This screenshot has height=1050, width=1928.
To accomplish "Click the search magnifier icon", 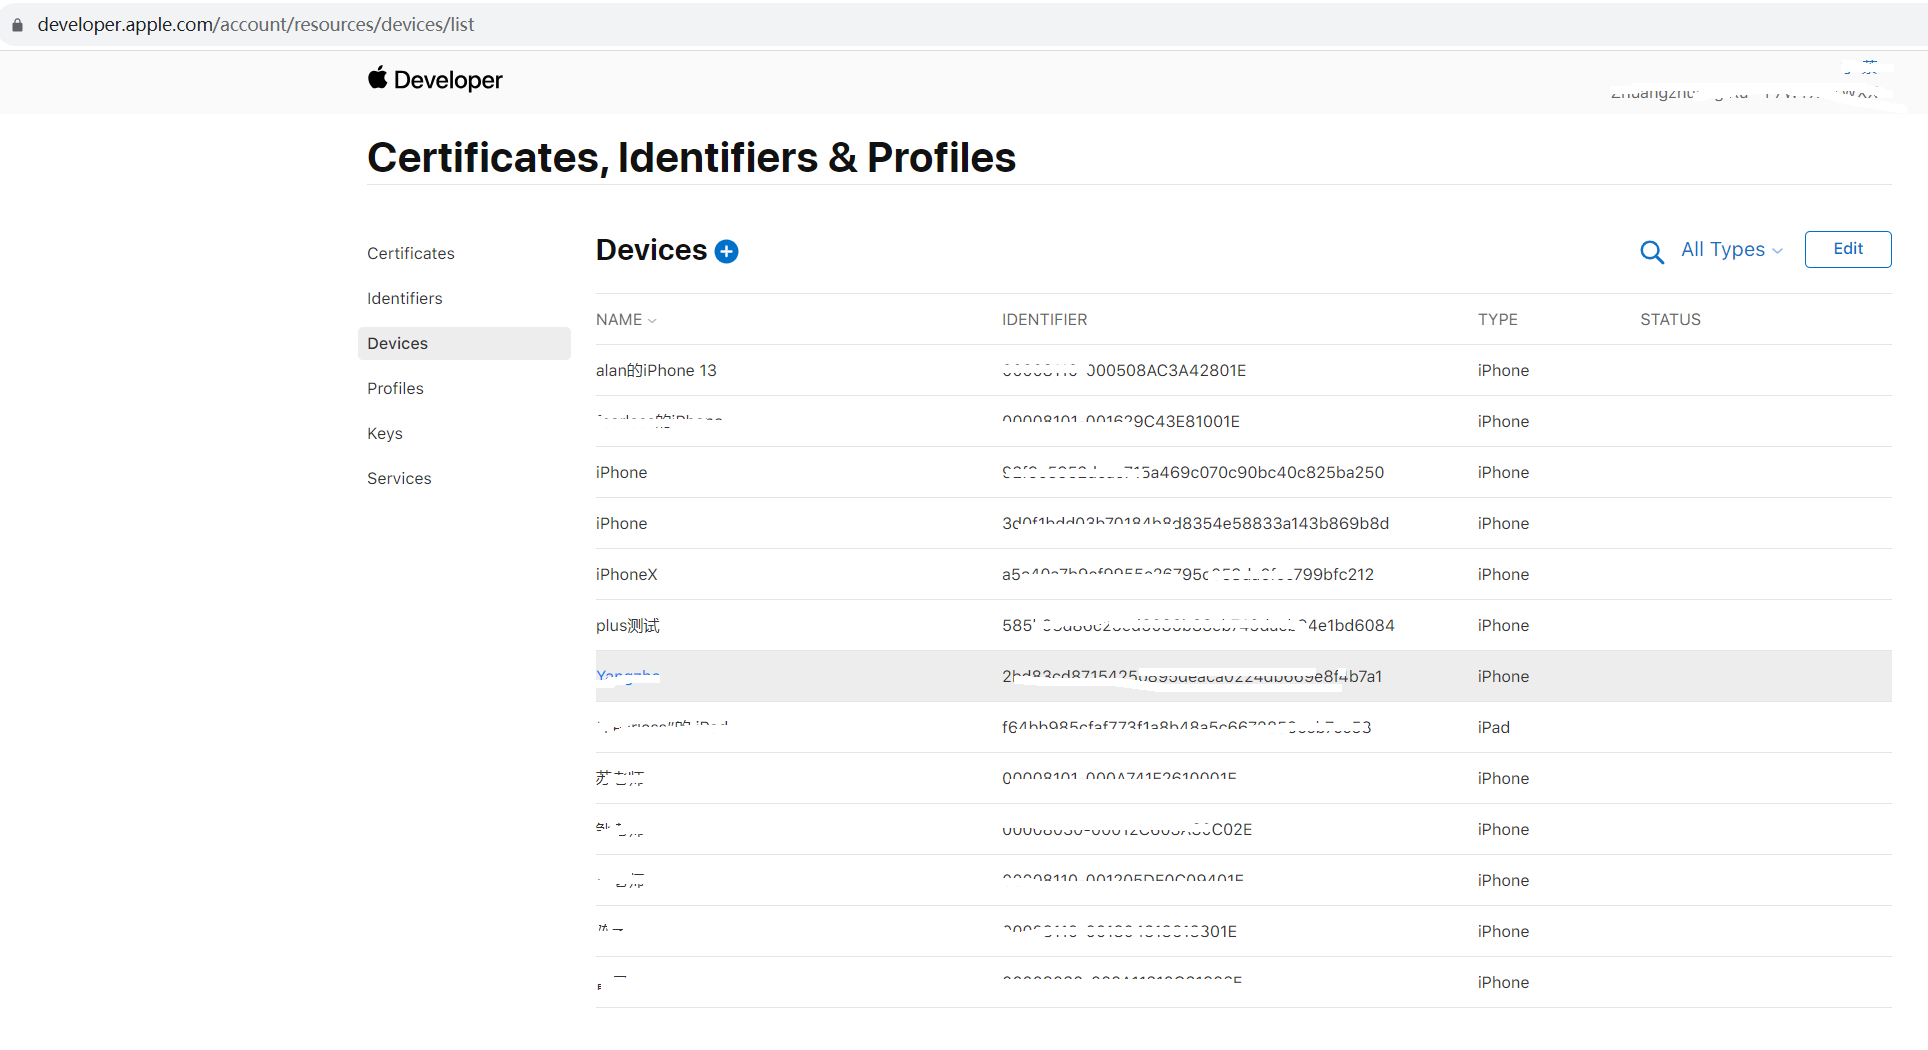I will 1652,252.
